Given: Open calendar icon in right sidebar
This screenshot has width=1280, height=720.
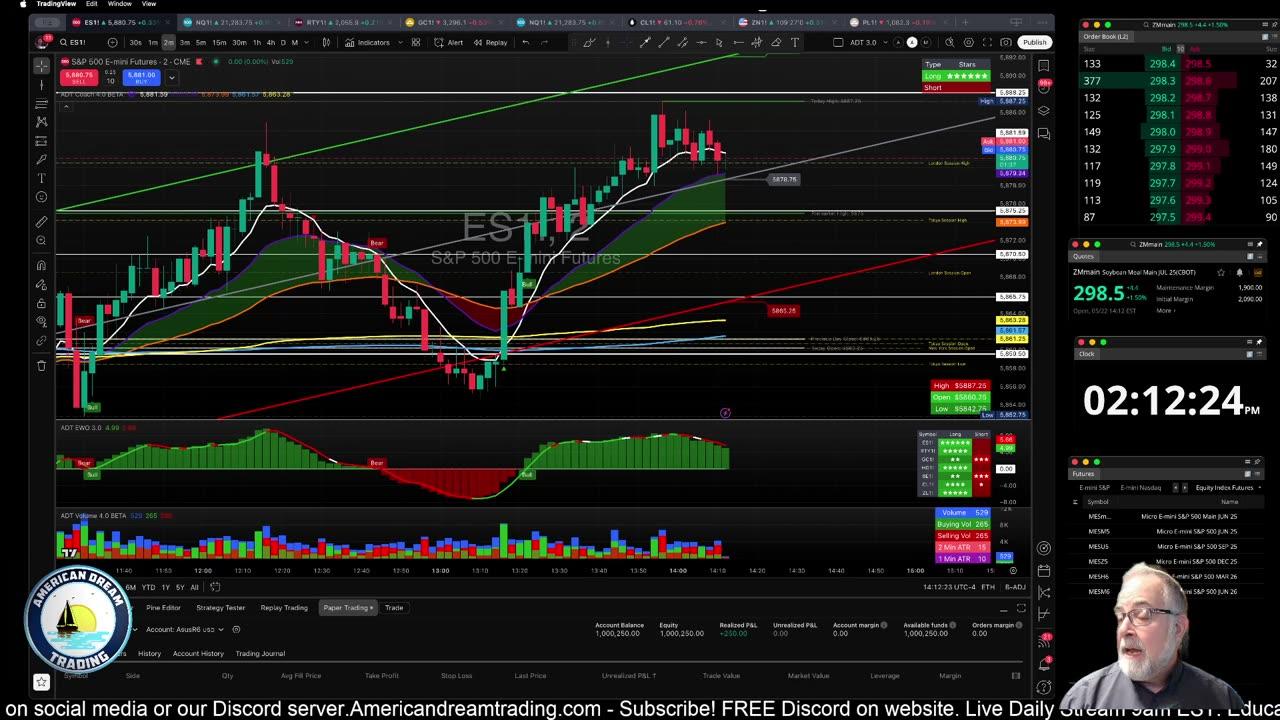Looking at the screenshot, I should (1044, 570).
